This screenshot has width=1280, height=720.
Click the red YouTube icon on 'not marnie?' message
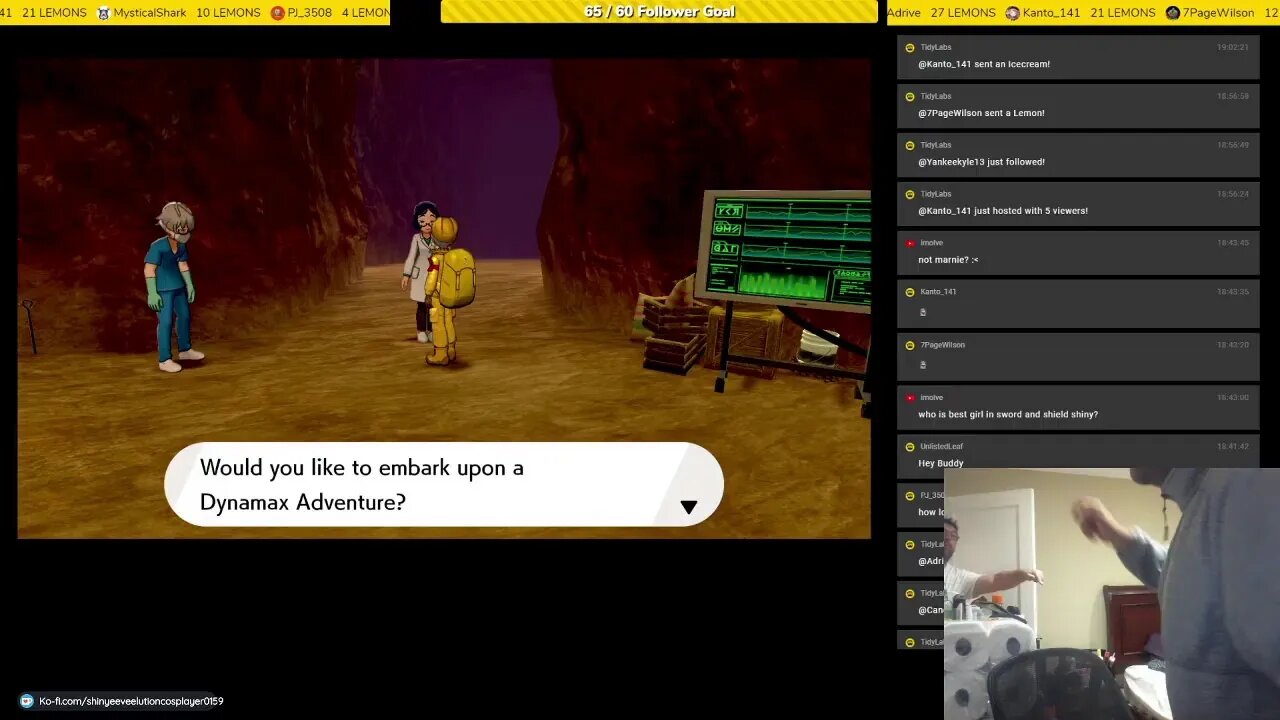coord(909,243)
